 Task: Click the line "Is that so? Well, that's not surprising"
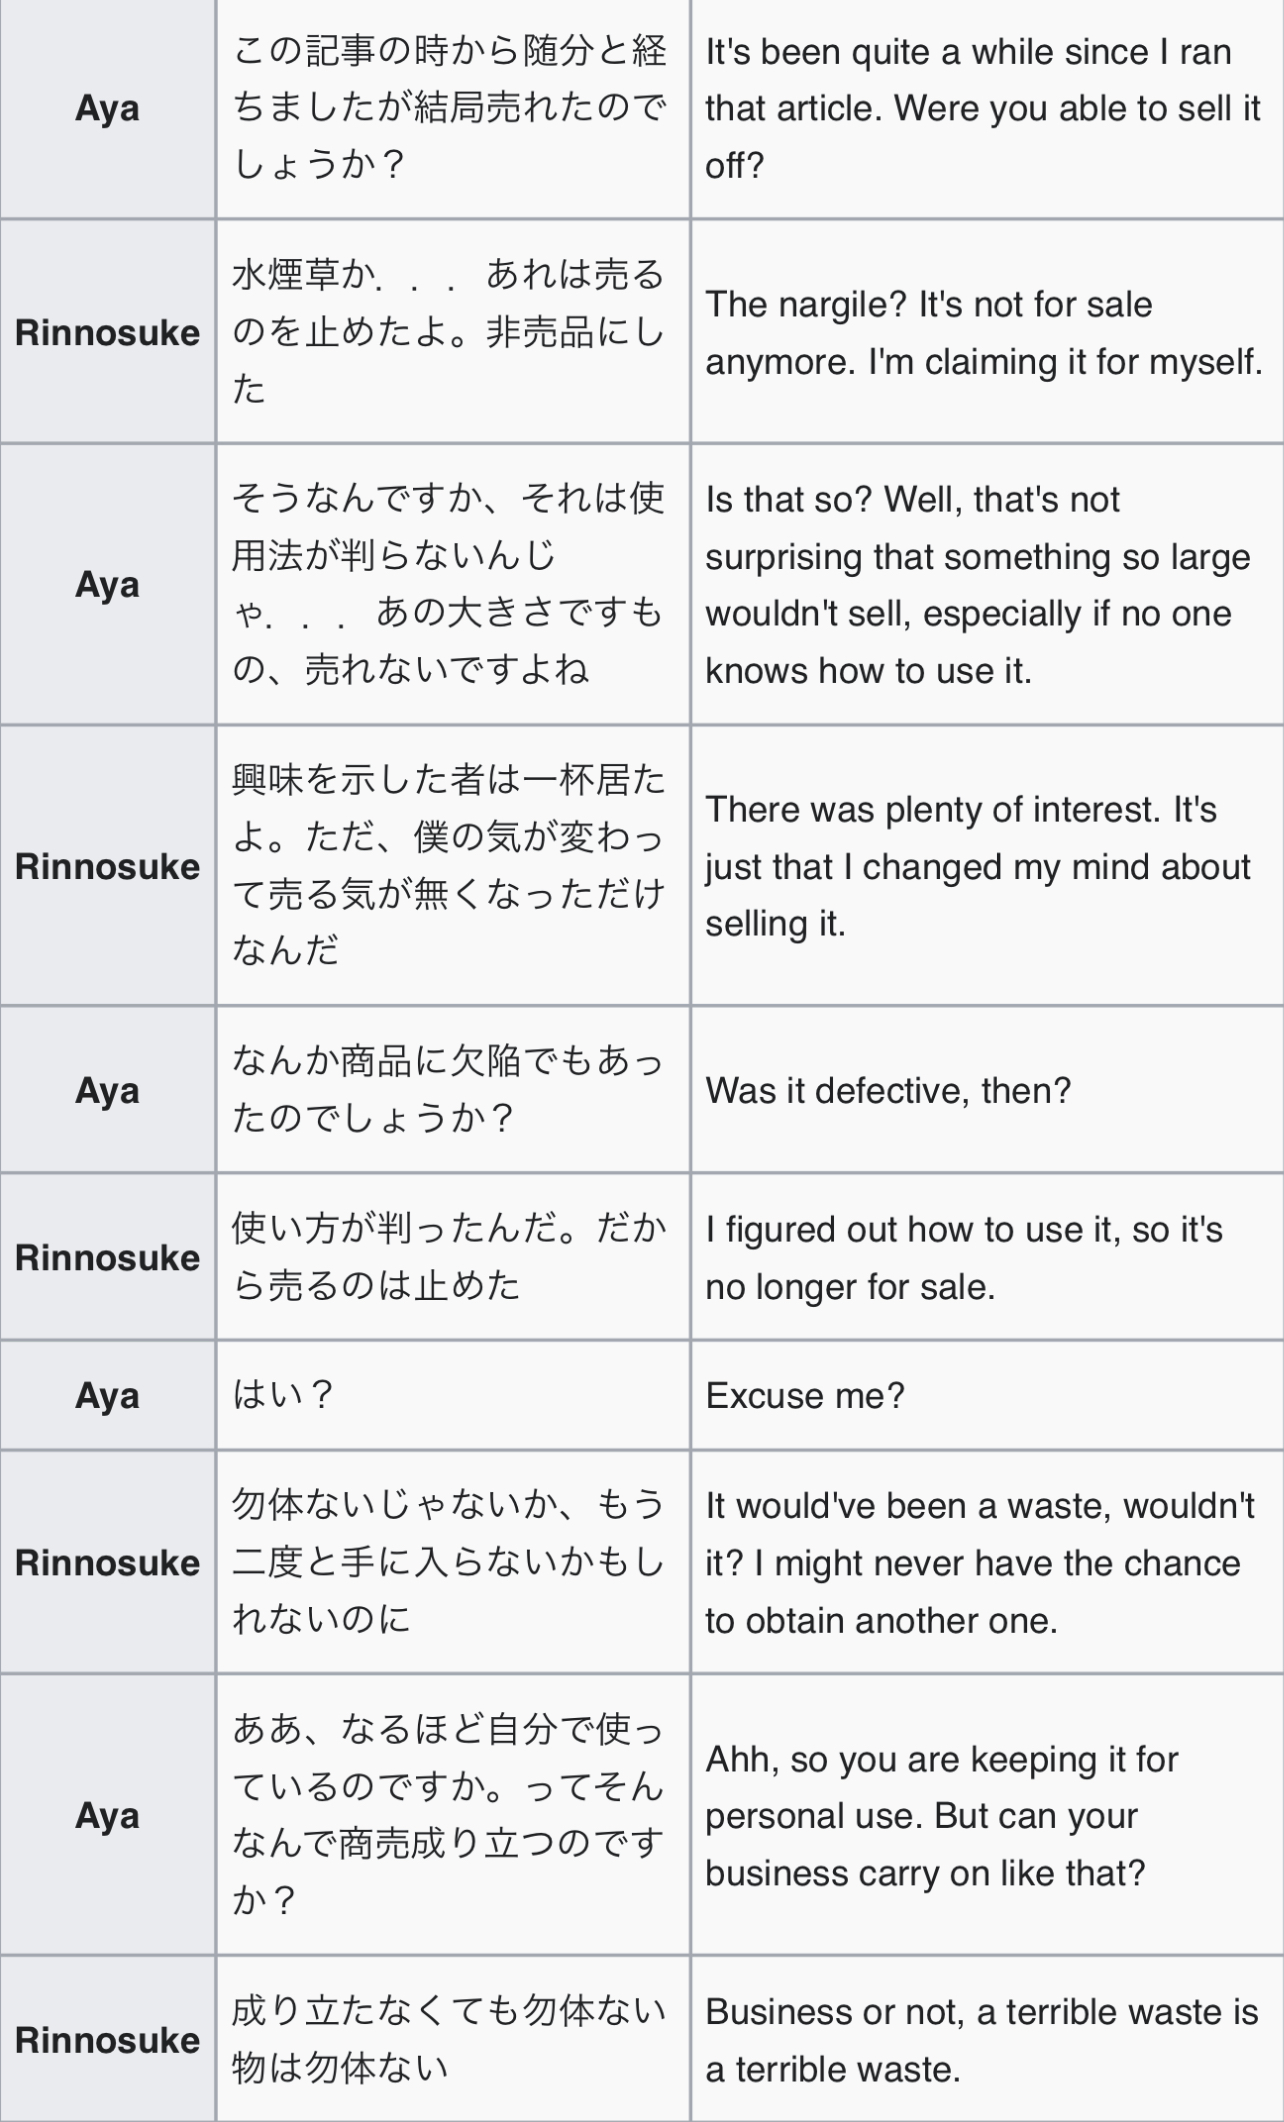point(978,585)
